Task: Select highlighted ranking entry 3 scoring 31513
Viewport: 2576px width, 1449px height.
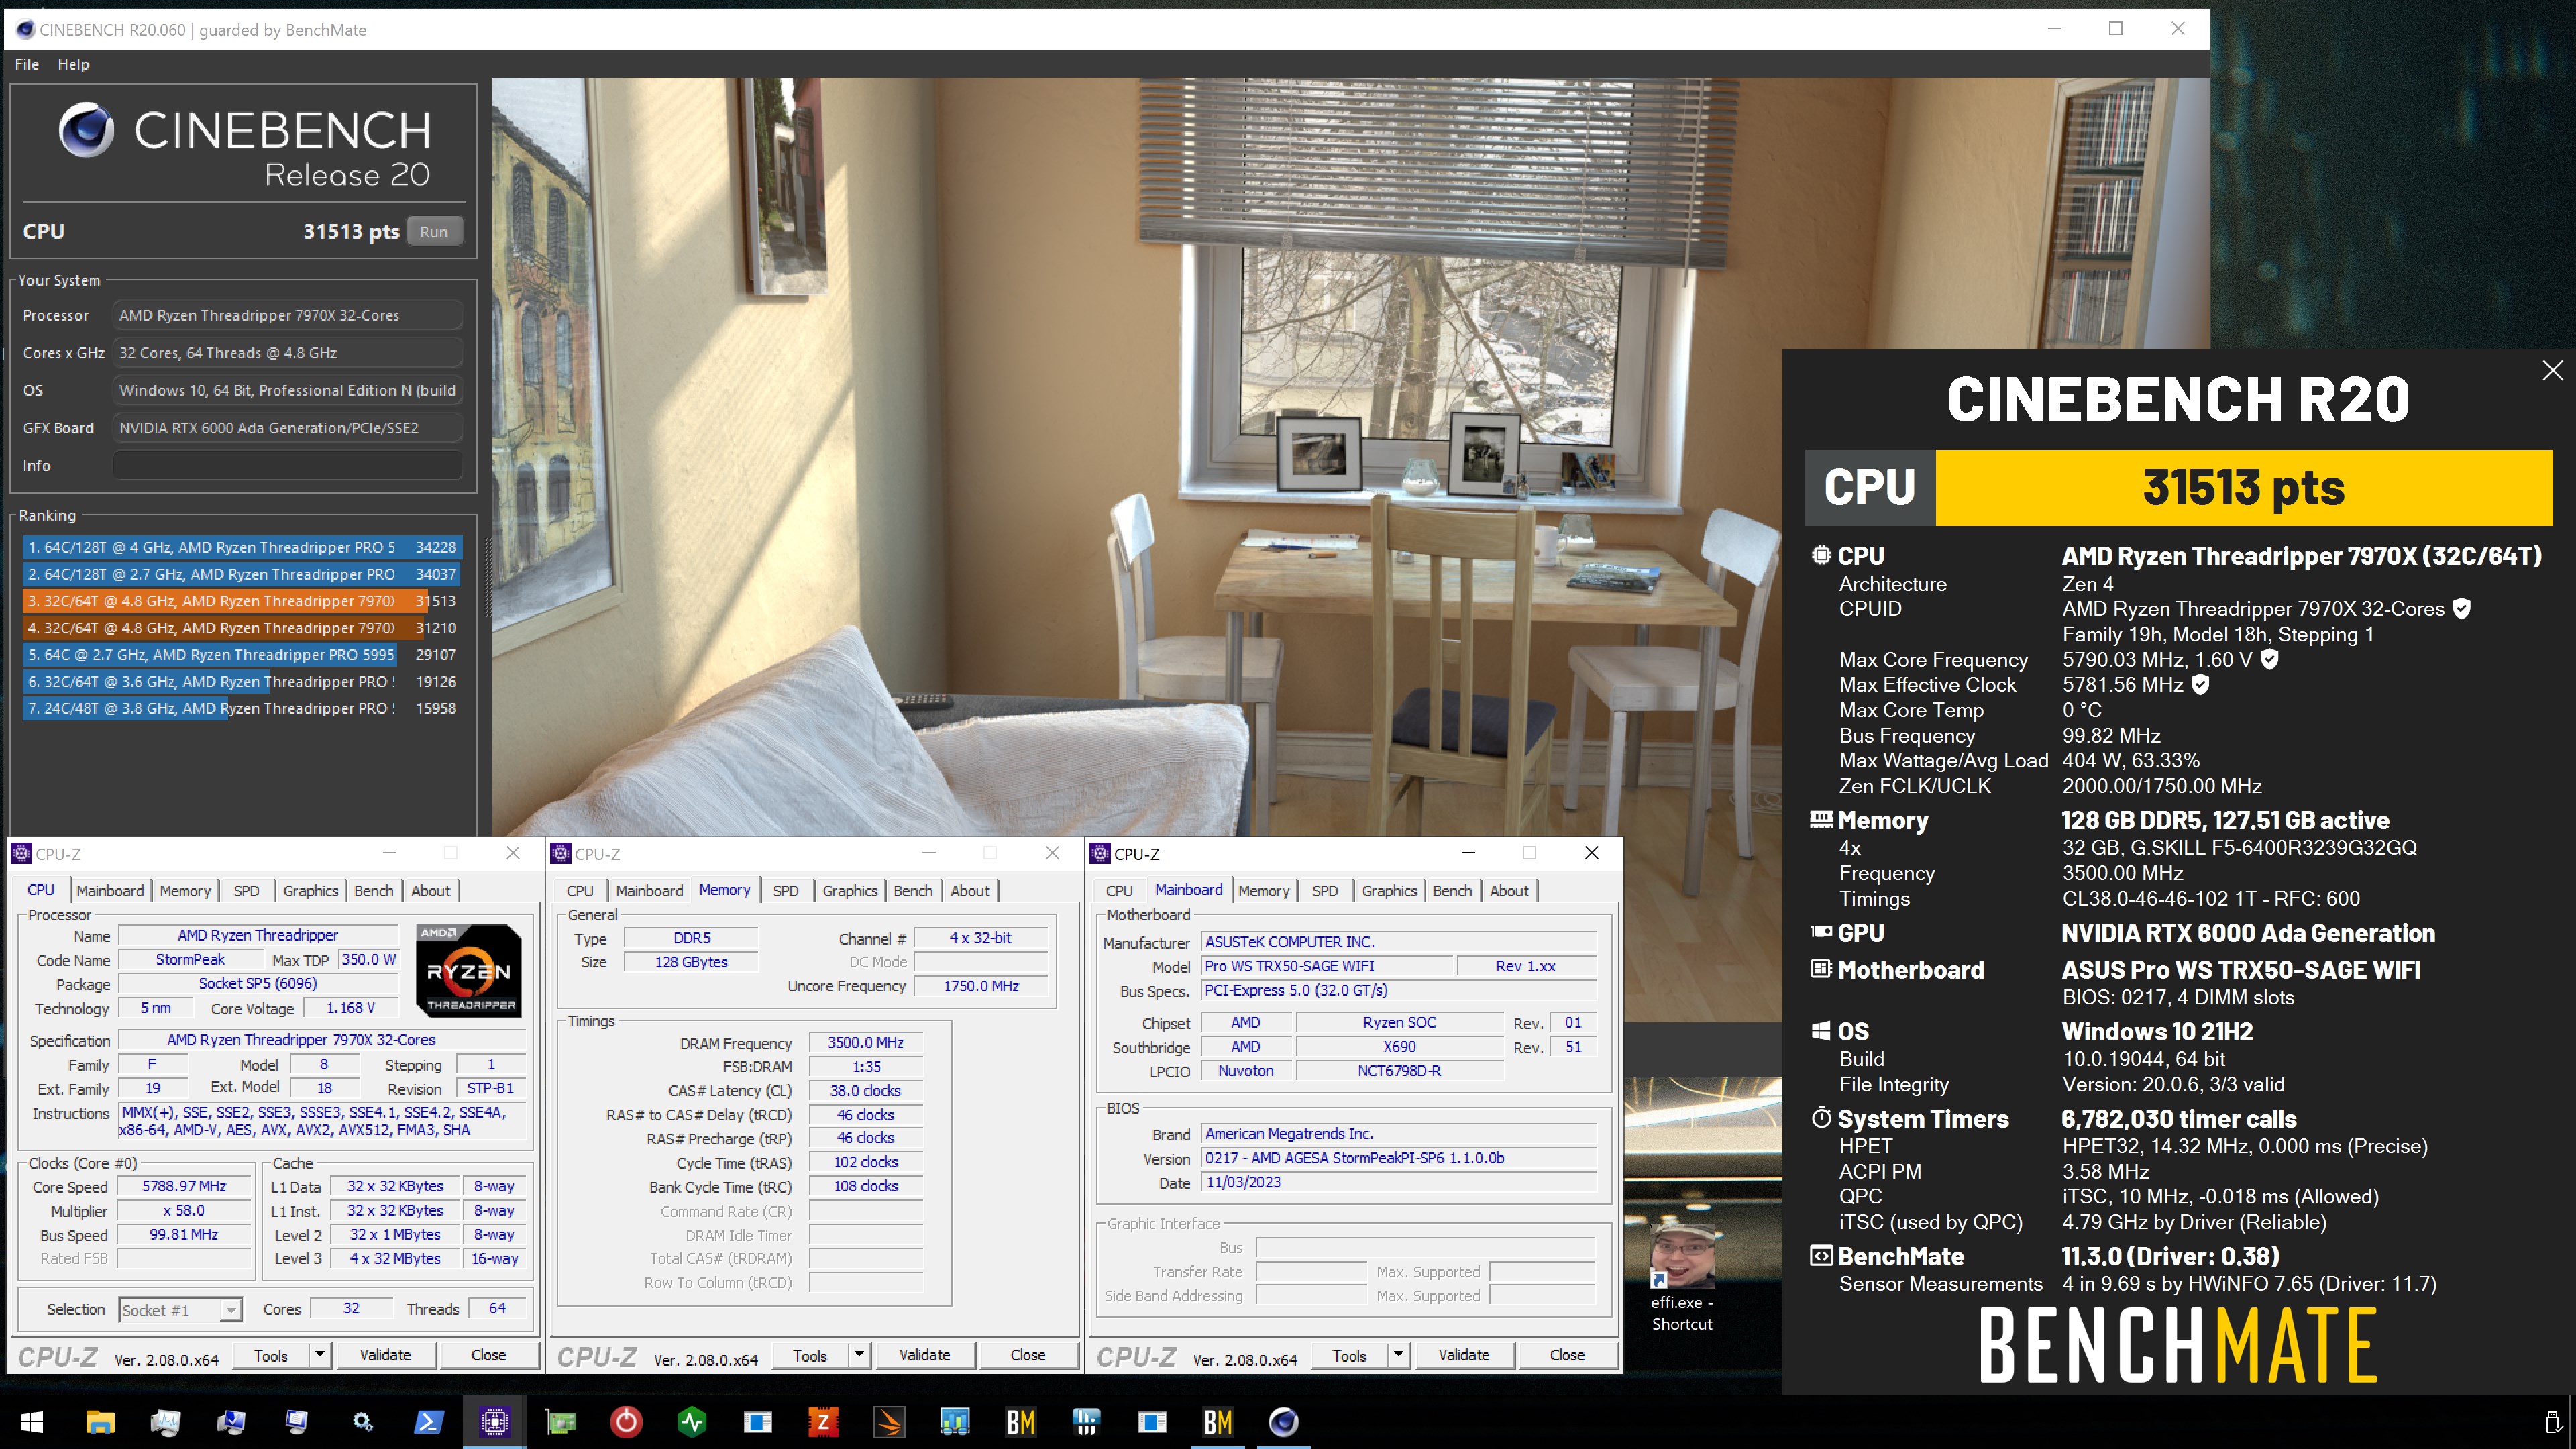Action: 241,601
